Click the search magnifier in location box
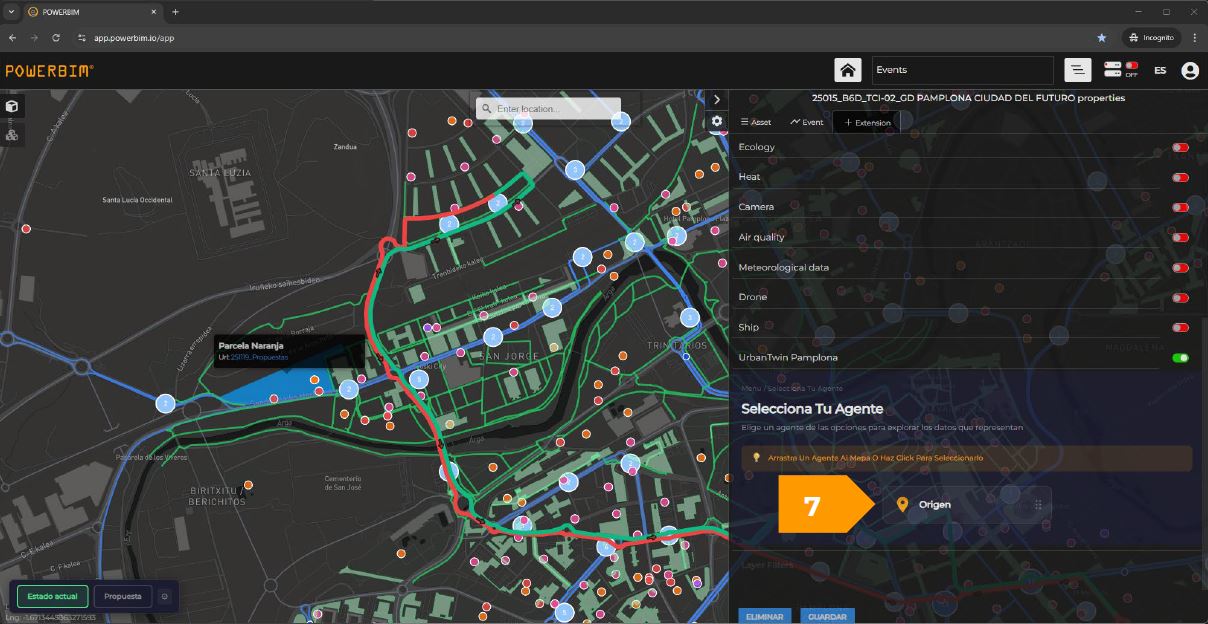The width and height of the screenshot is (1208, 624). [x=486, y=109]
